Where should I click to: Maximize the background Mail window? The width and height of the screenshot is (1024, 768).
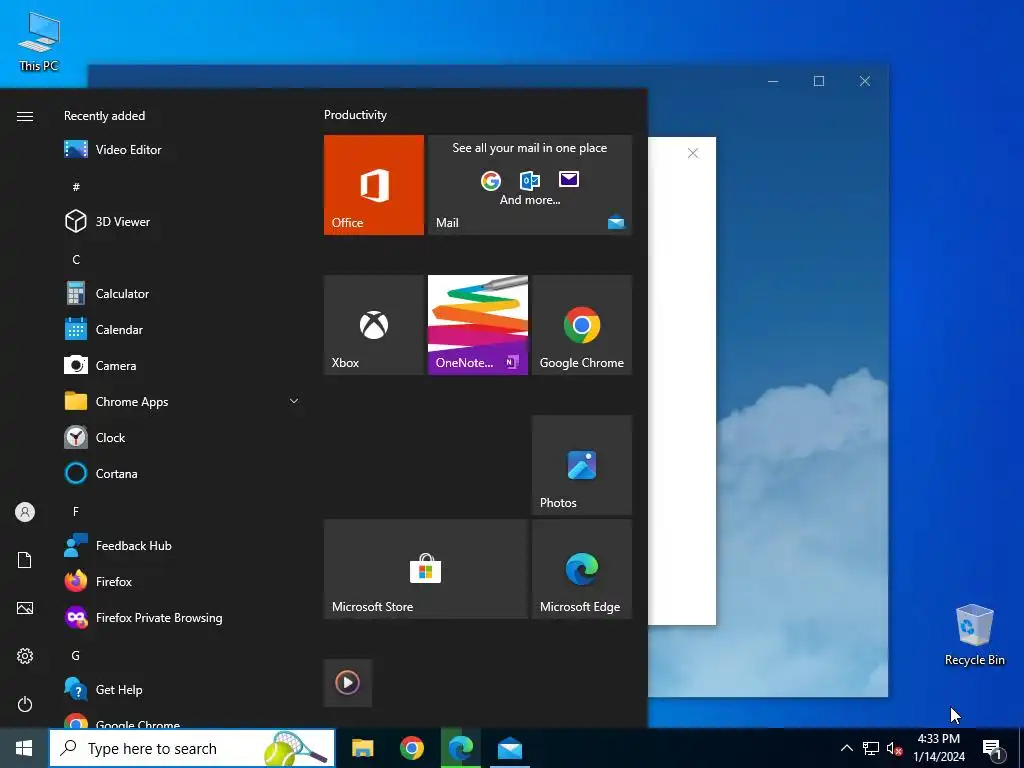pyautogui.click(x=819, y=81)
